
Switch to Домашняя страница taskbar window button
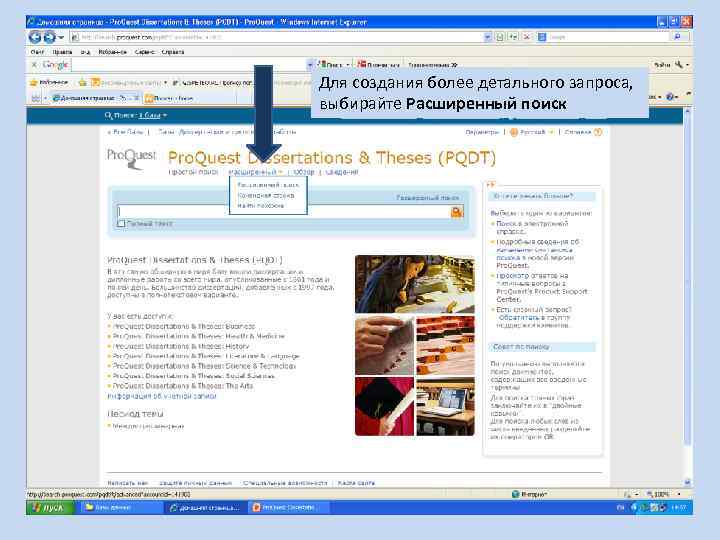point(205,508)
